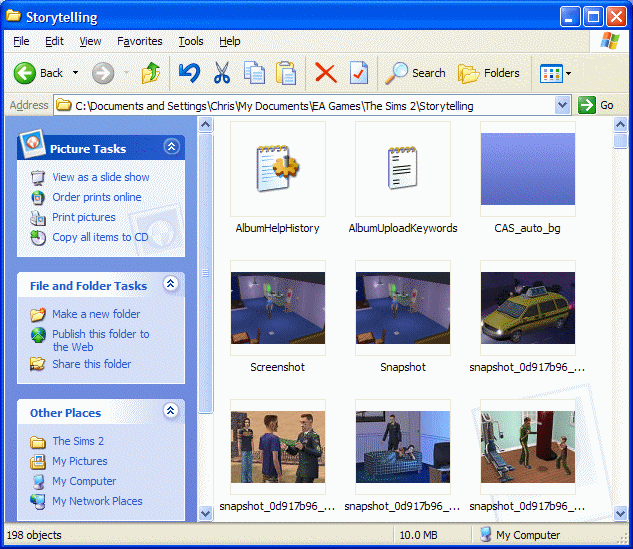The image size is (633, 549).
Task: Click Publish this folder to the Web
Action: coord(101,340)
